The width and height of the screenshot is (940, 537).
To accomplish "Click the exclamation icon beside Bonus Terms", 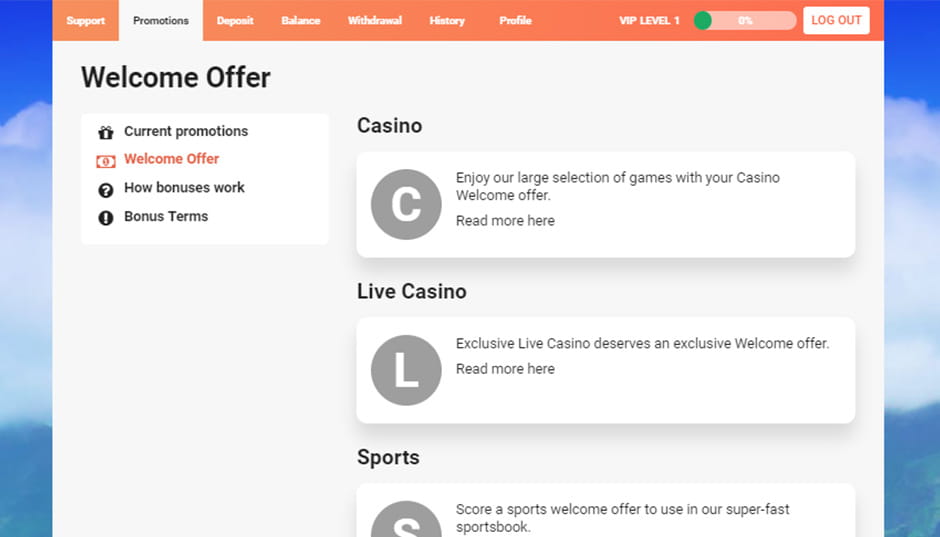I will point(106,218).
